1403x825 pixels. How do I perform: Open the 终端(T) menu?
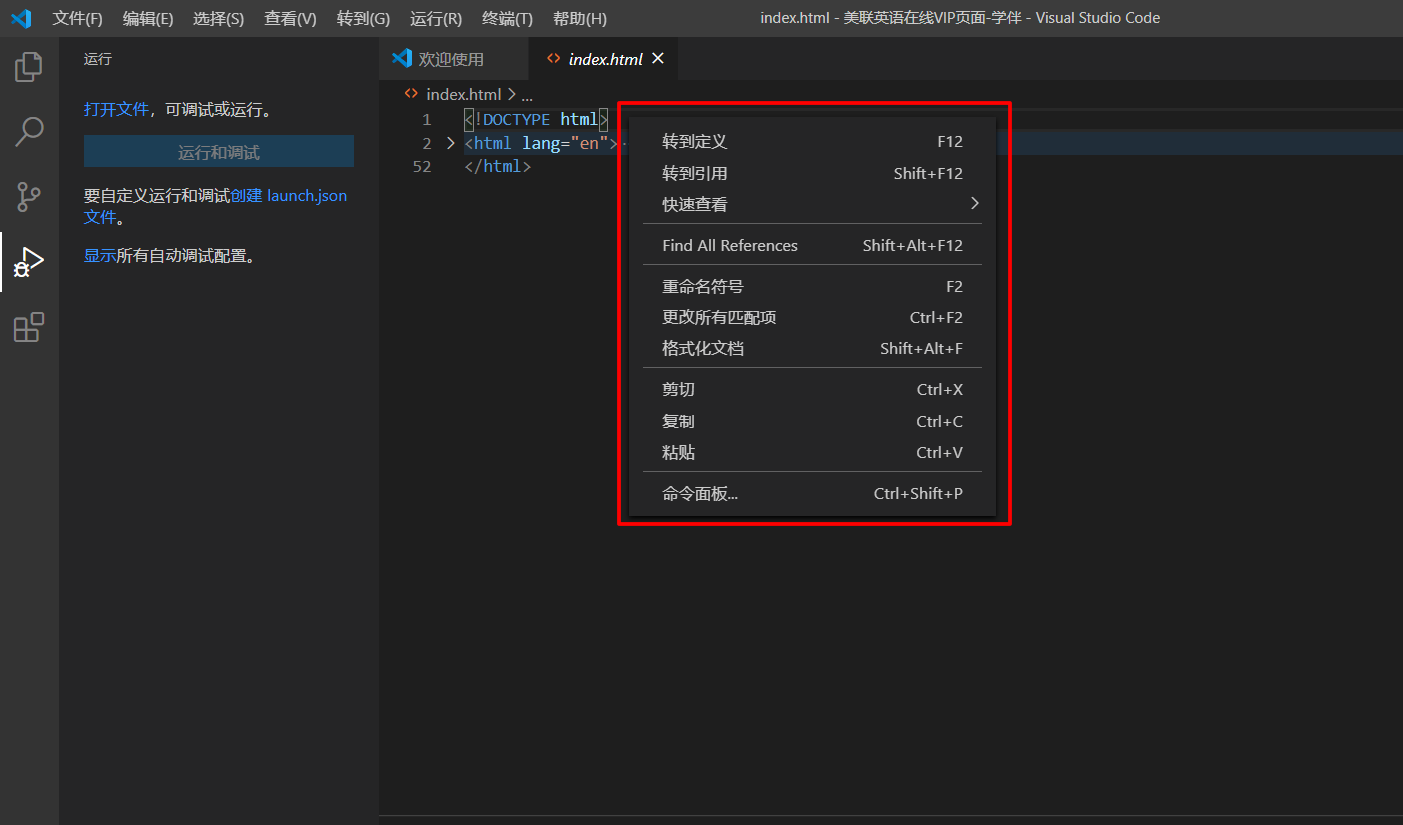[507, 18]
